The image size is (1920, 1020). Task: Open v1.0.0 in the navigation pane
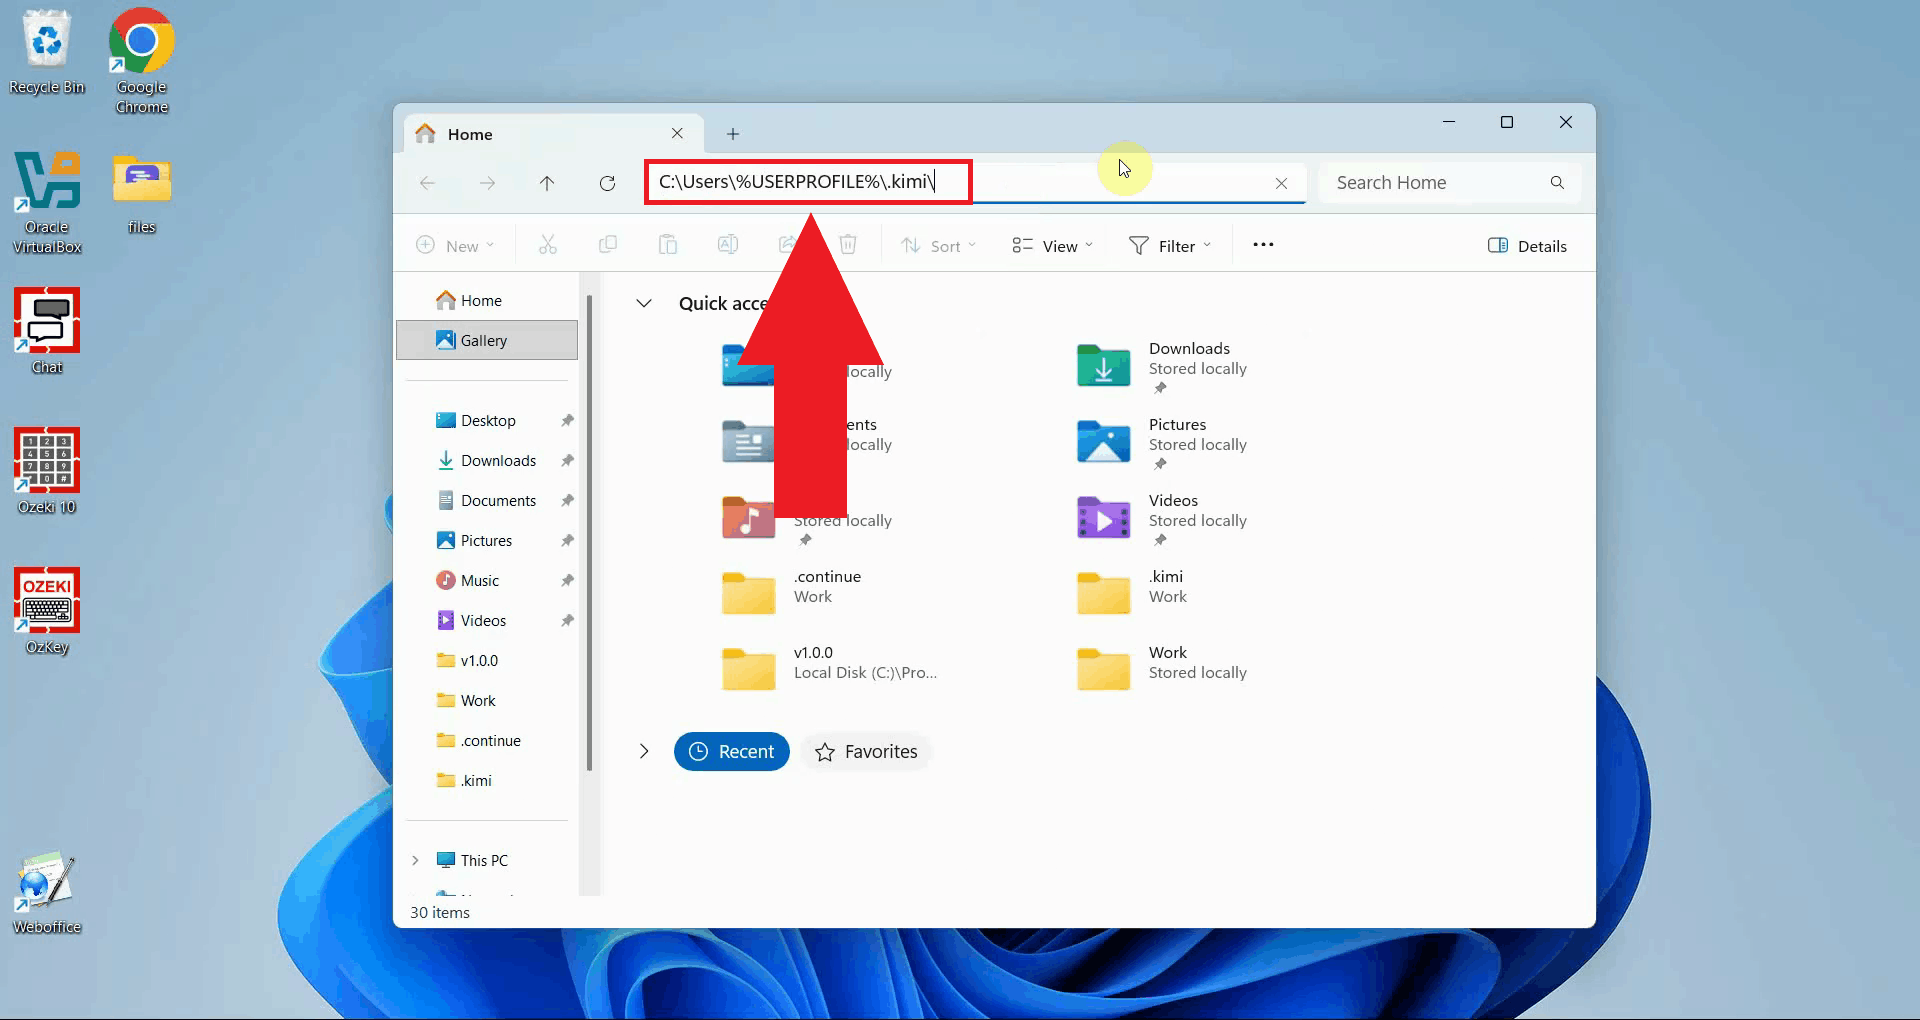tap(487, 660)
